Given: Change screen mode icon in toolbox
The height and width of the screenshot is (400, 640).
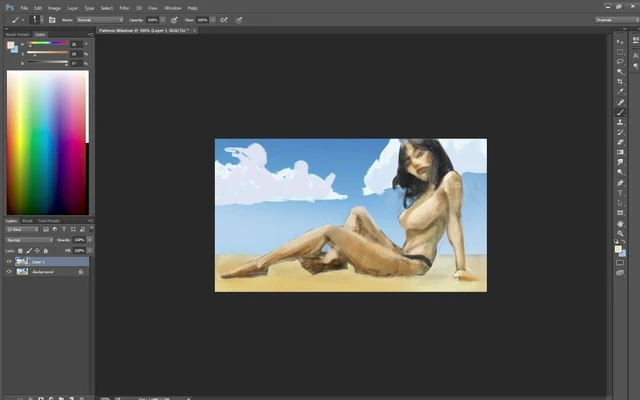Looking at the screenshot, I should click(620, 273).
